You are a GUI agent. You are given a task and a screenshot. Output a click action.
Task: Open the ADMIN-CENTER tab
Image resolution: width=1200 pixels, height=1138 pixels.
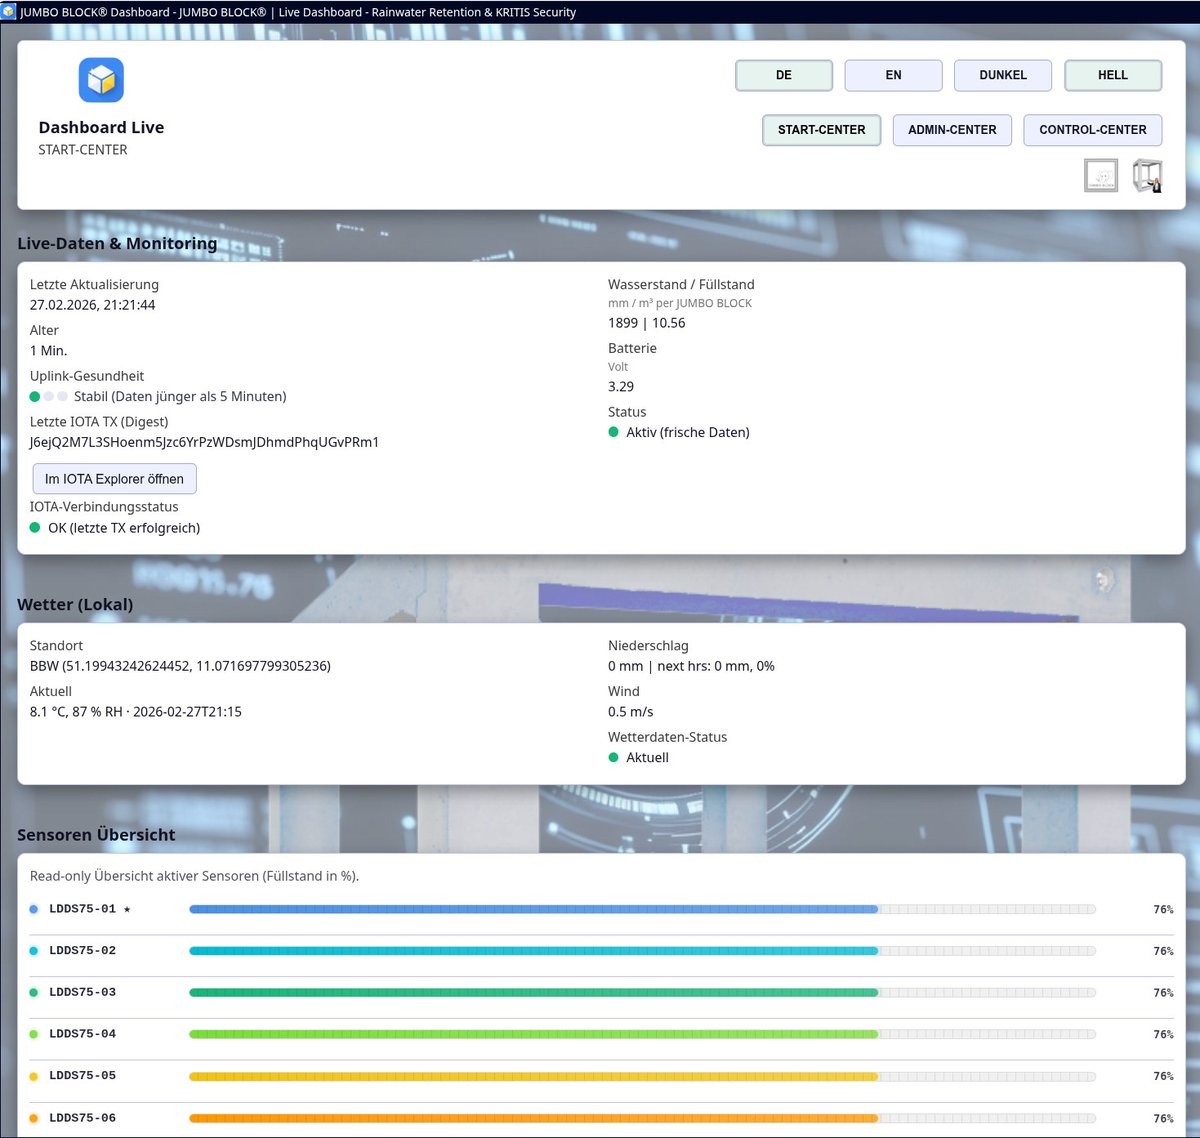[952, 130]
